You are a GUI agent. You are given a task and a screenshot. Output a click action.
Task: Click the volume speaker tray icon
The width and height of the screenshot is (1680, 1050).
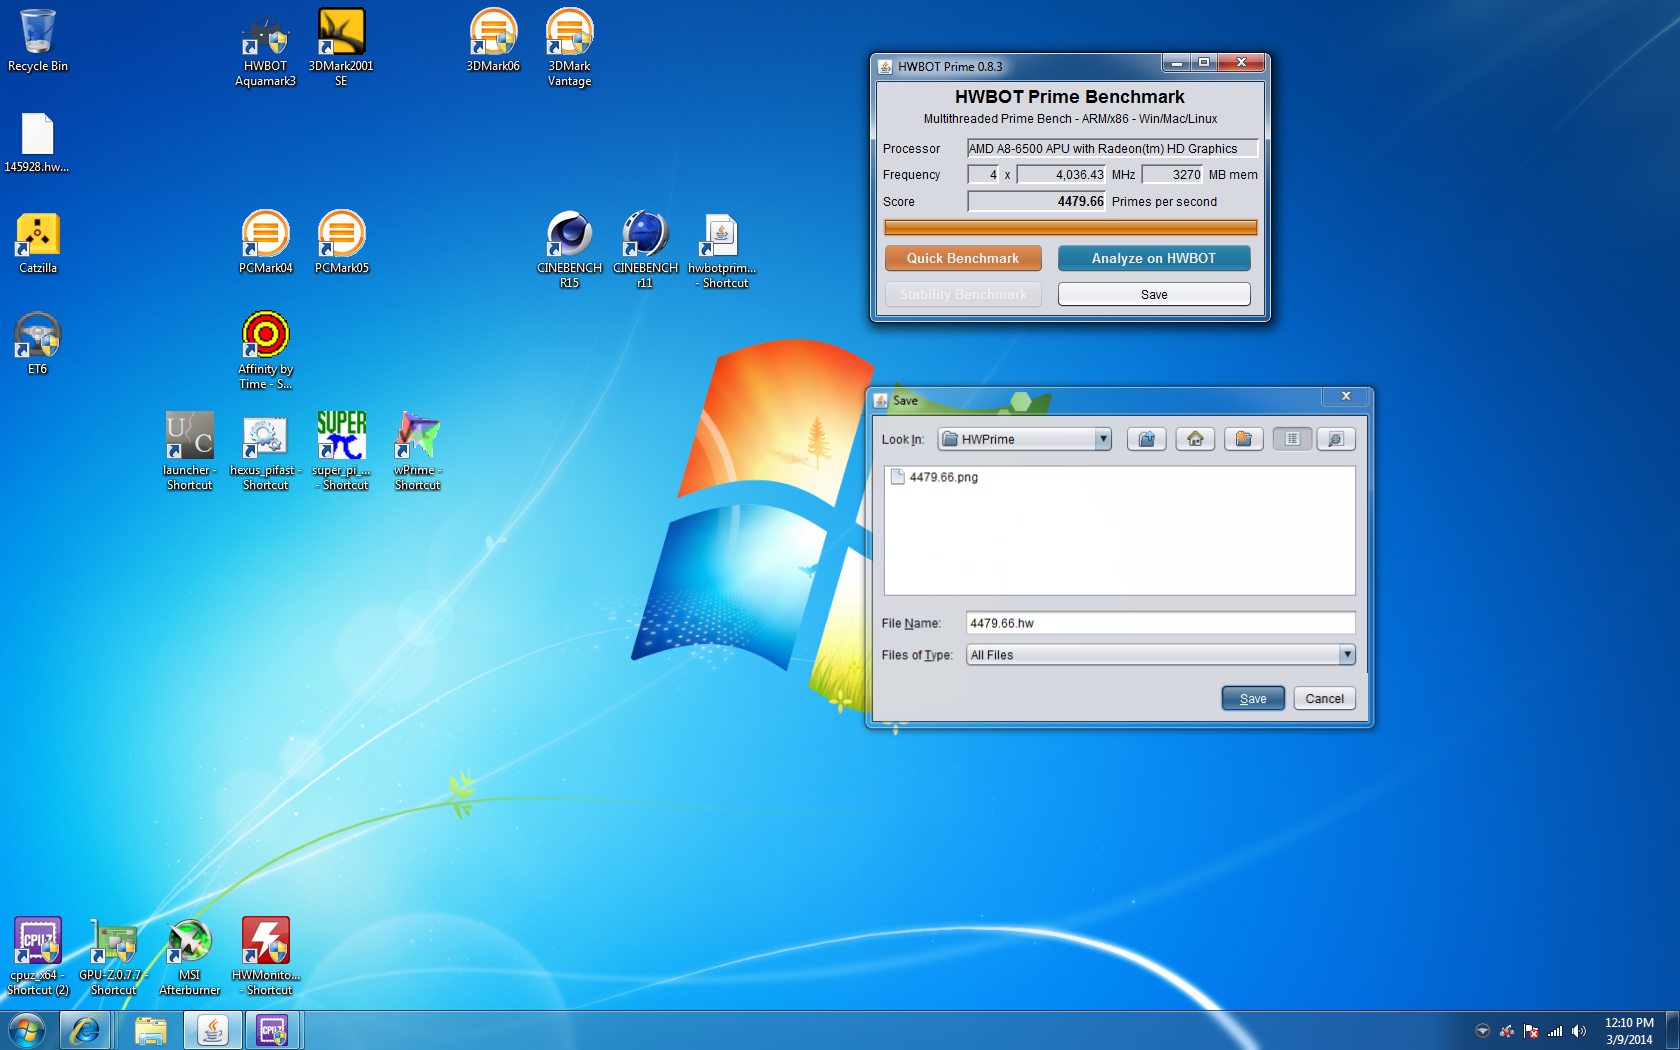[x=1579, y=1031]
